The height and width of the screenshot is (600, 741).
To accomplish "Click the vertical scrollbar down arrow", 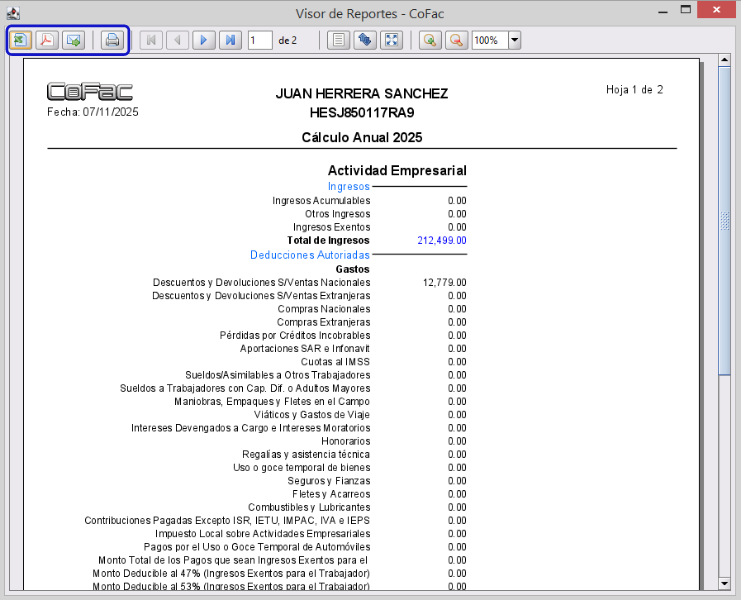I will 724,583.
